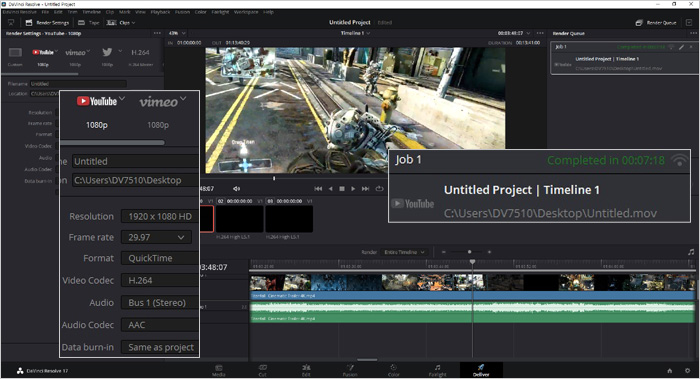Open the Workspace menu
The height and width of the screenshot is (379, 700).
[246, 12]
